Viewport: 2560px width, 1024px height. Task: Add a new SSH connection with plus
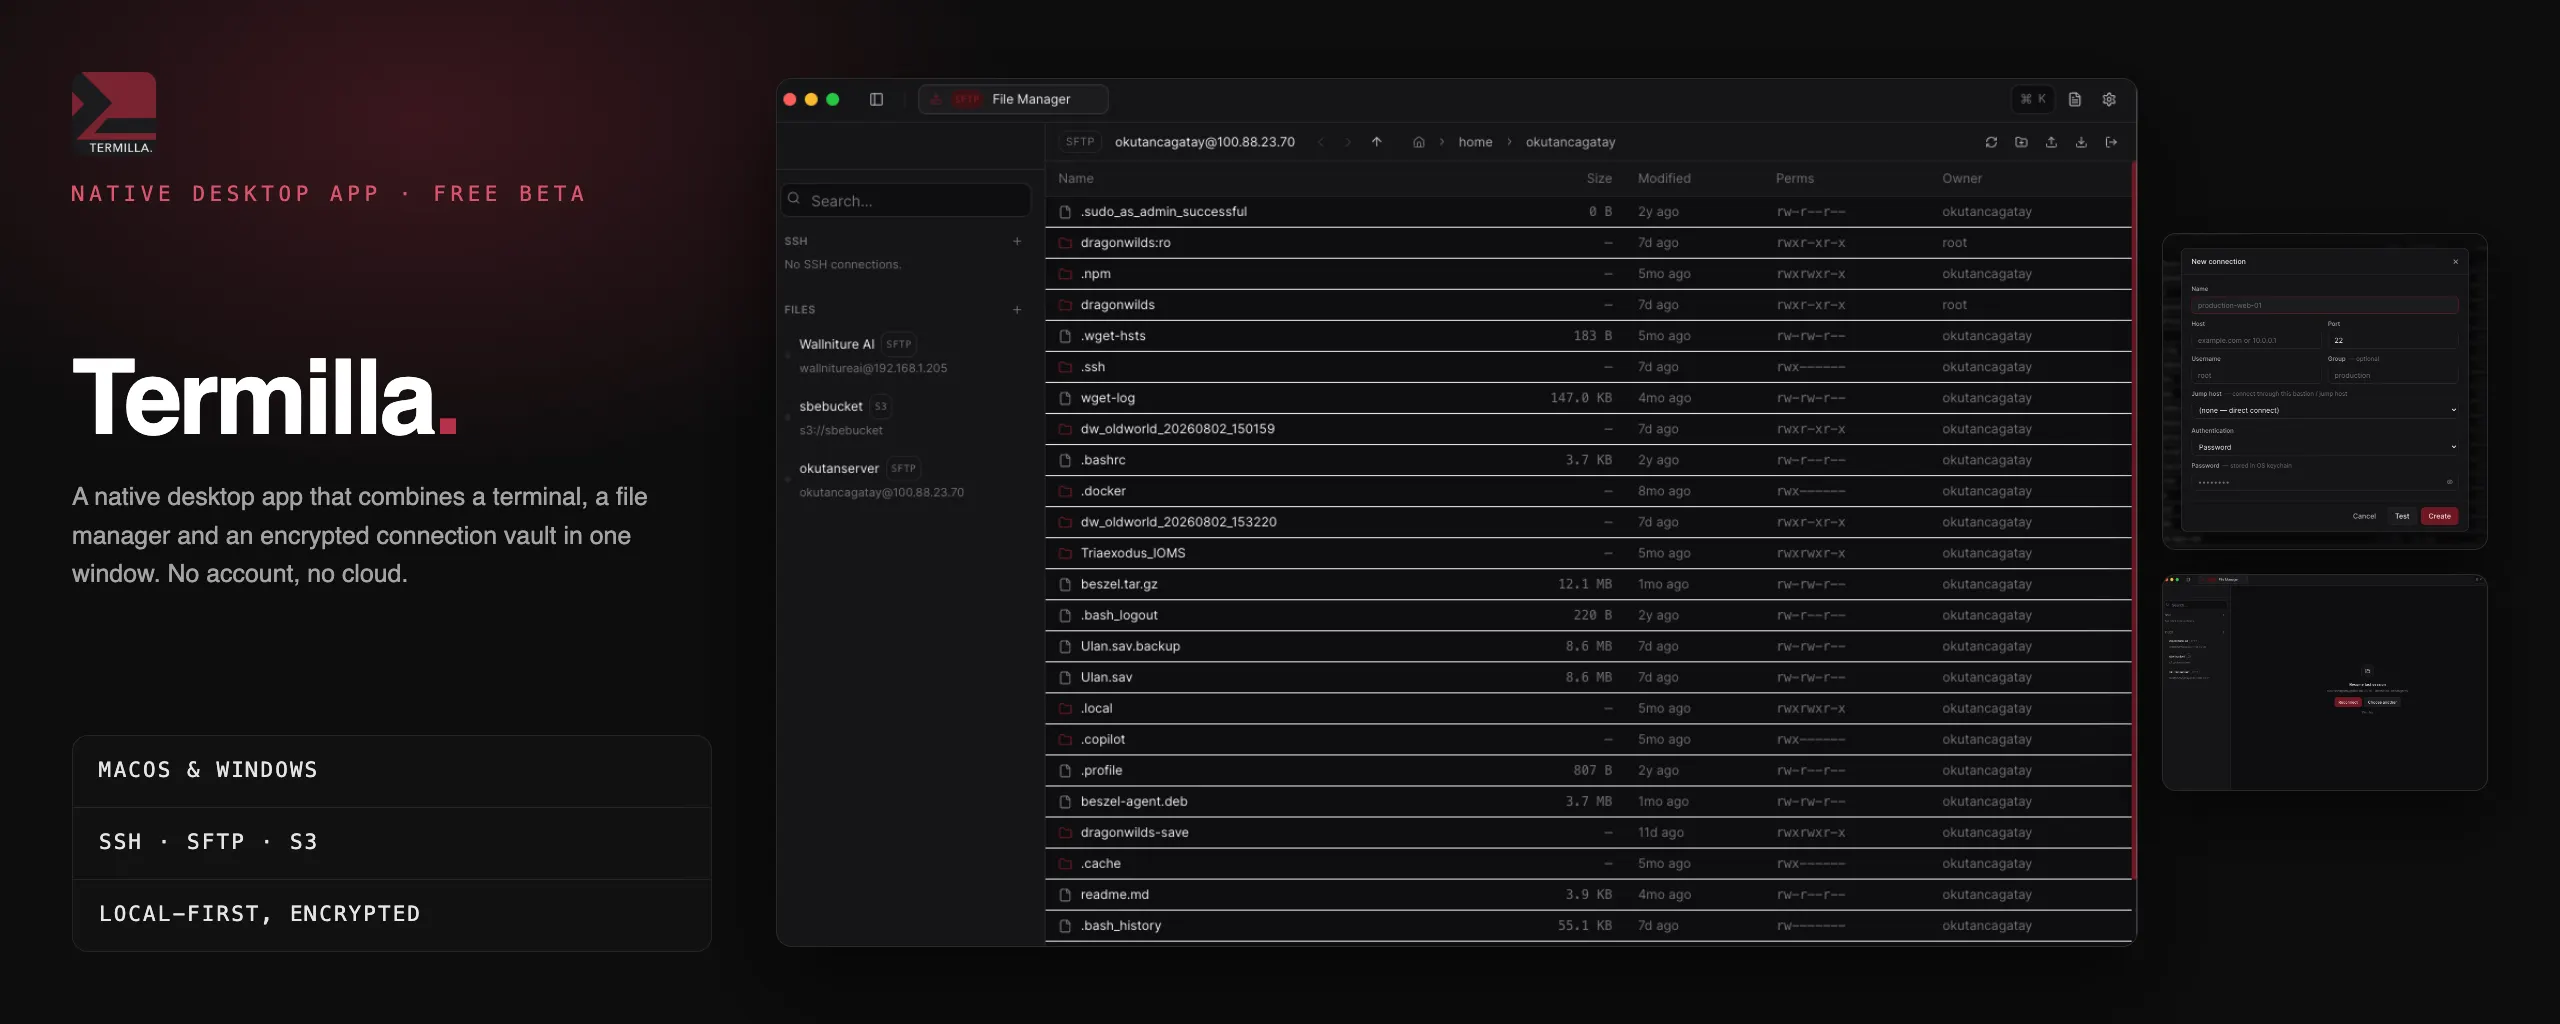coord(1017,241)
